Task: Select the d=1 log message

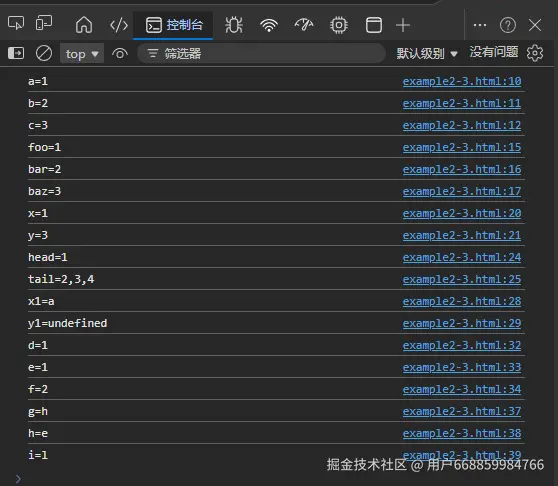Action: click(x=38, y=345)
